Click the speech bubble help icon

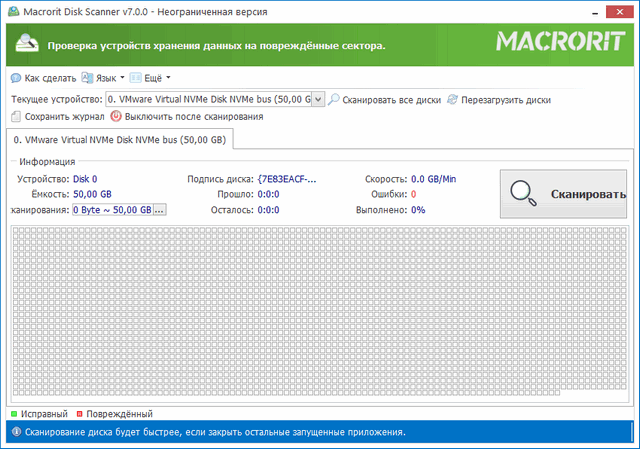(16, 78)
